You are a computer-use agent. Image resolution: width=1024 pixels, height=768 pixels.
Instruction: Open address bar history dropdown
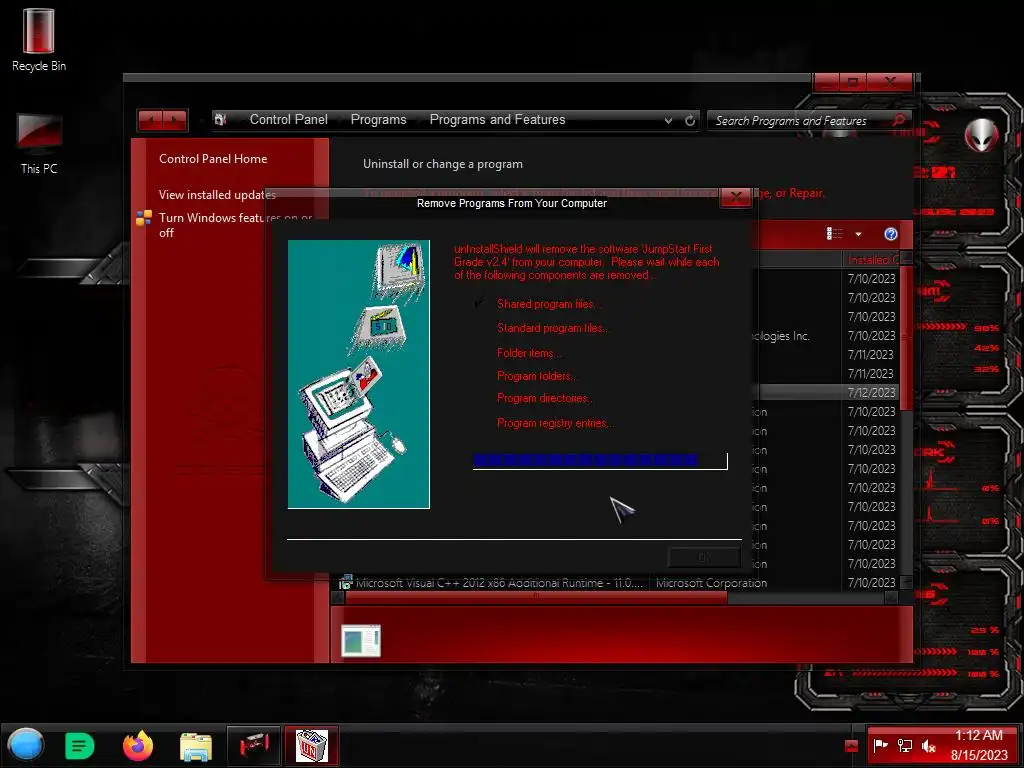tap(668, 120)
